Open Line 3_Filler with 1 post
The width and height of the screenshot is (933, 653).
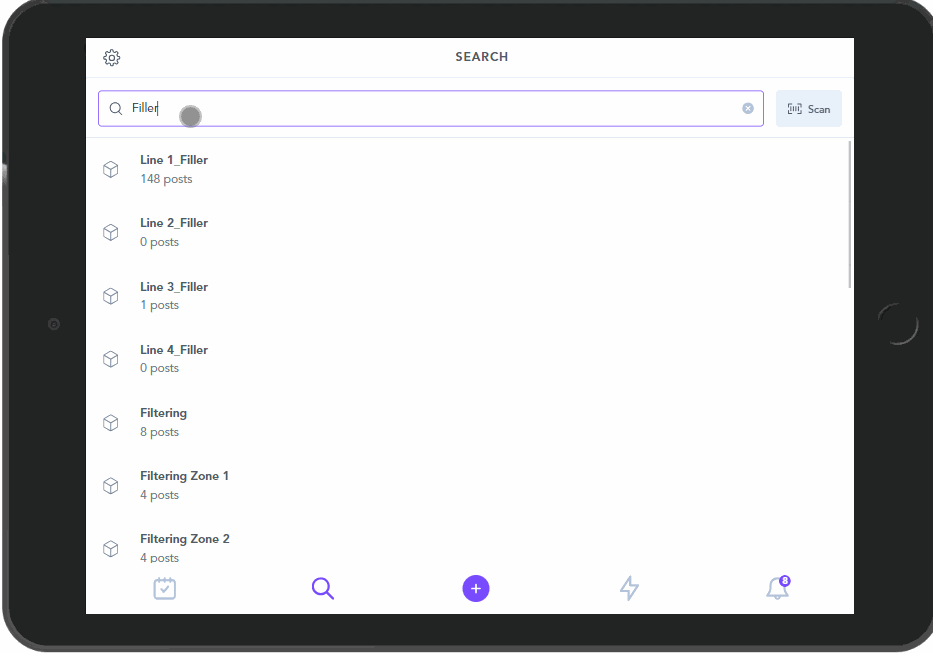click(174, 296)
